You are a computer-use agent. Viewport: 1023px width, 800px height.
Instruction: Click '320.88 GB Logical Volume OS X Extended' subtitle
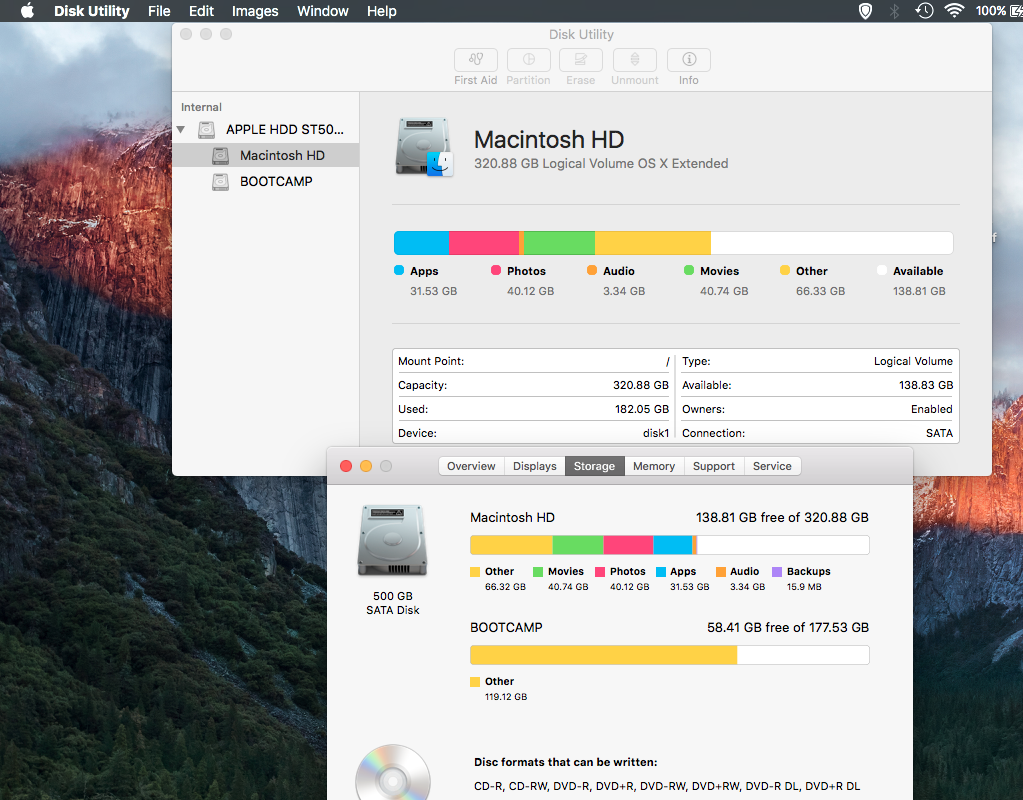(601, 164)
